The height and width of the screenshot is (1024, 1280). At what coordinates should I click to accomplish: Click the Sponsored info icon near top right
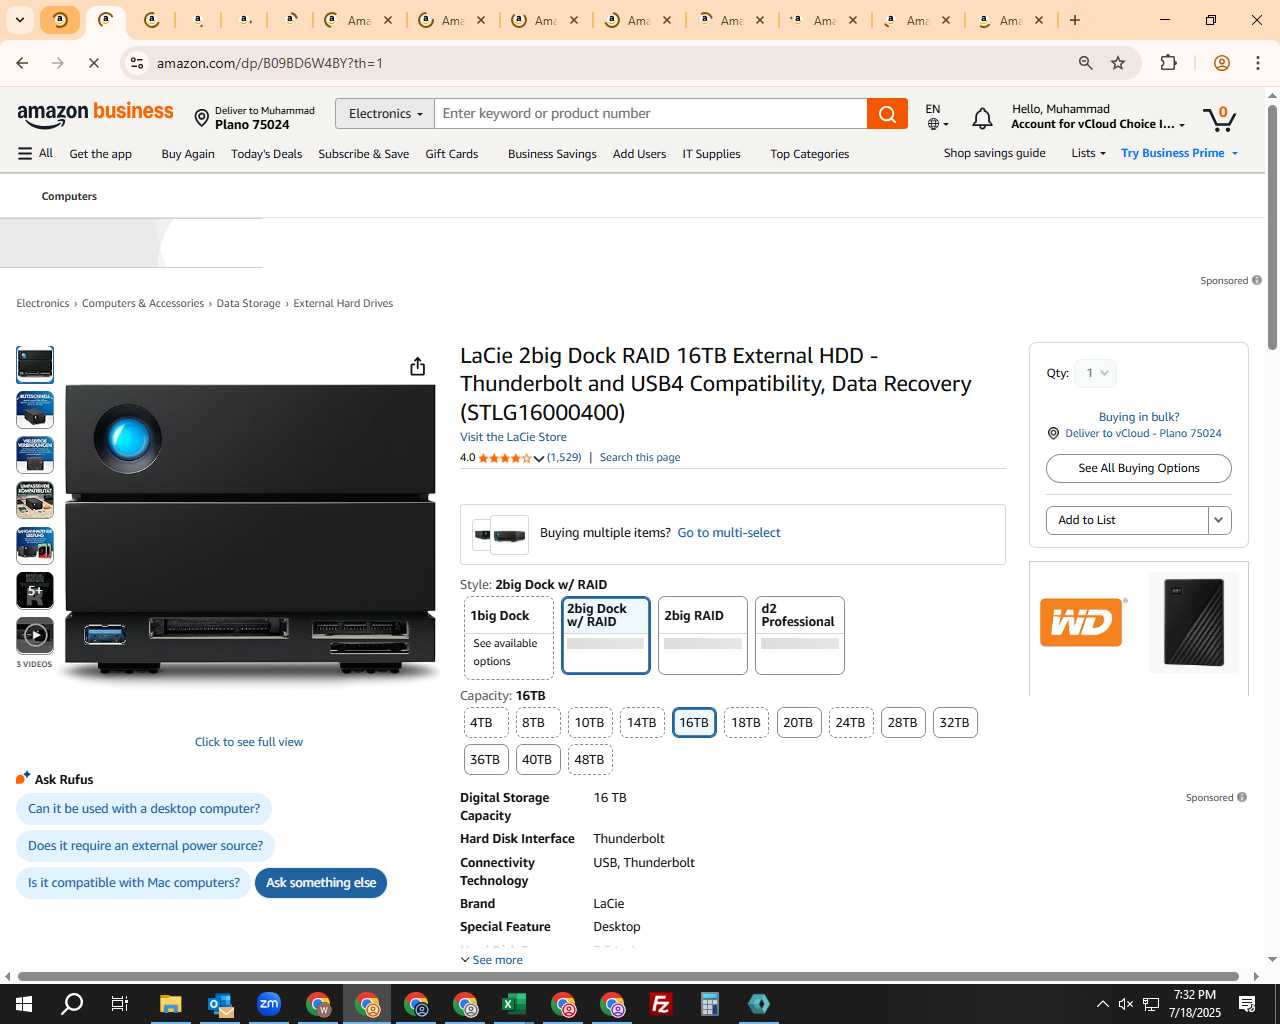tap(1257, 280)
